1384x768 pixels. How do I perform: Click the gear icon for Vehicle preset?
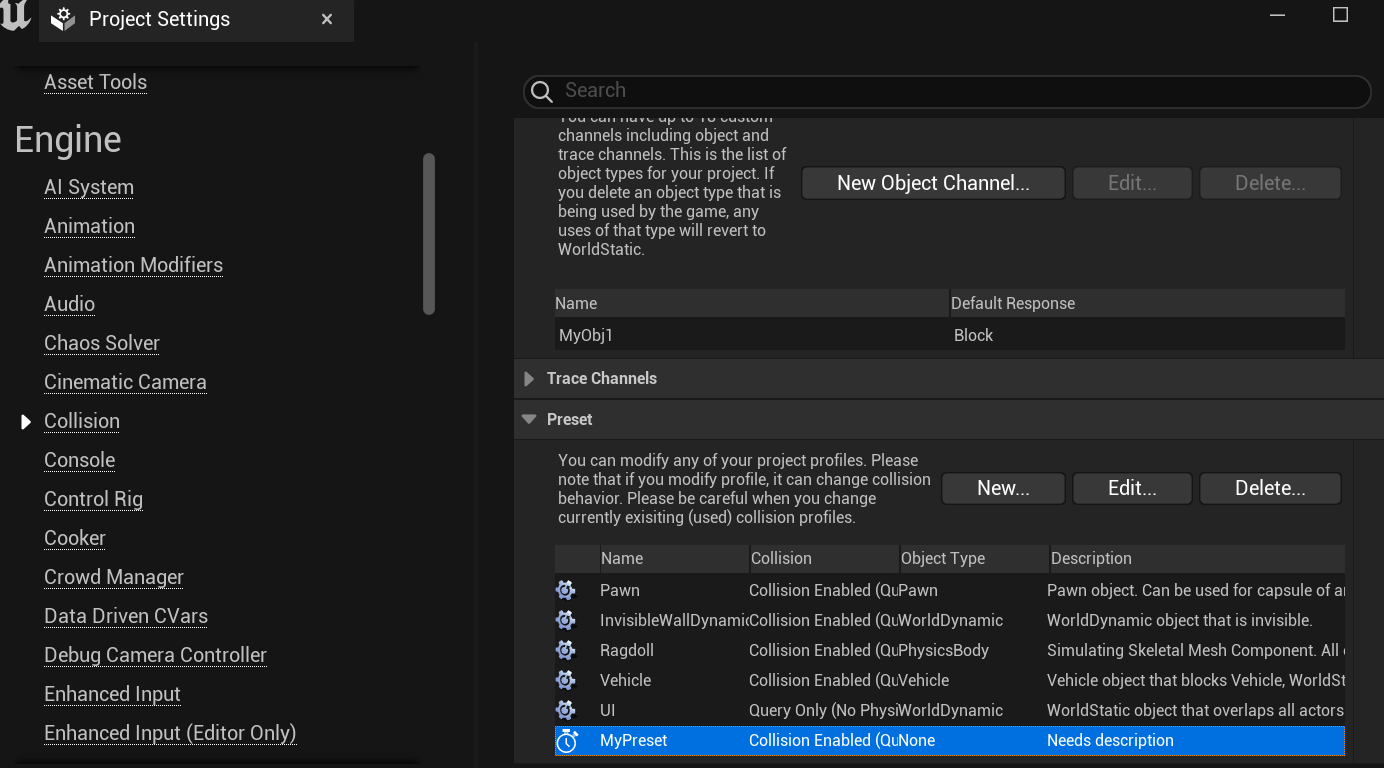(566, 680)
